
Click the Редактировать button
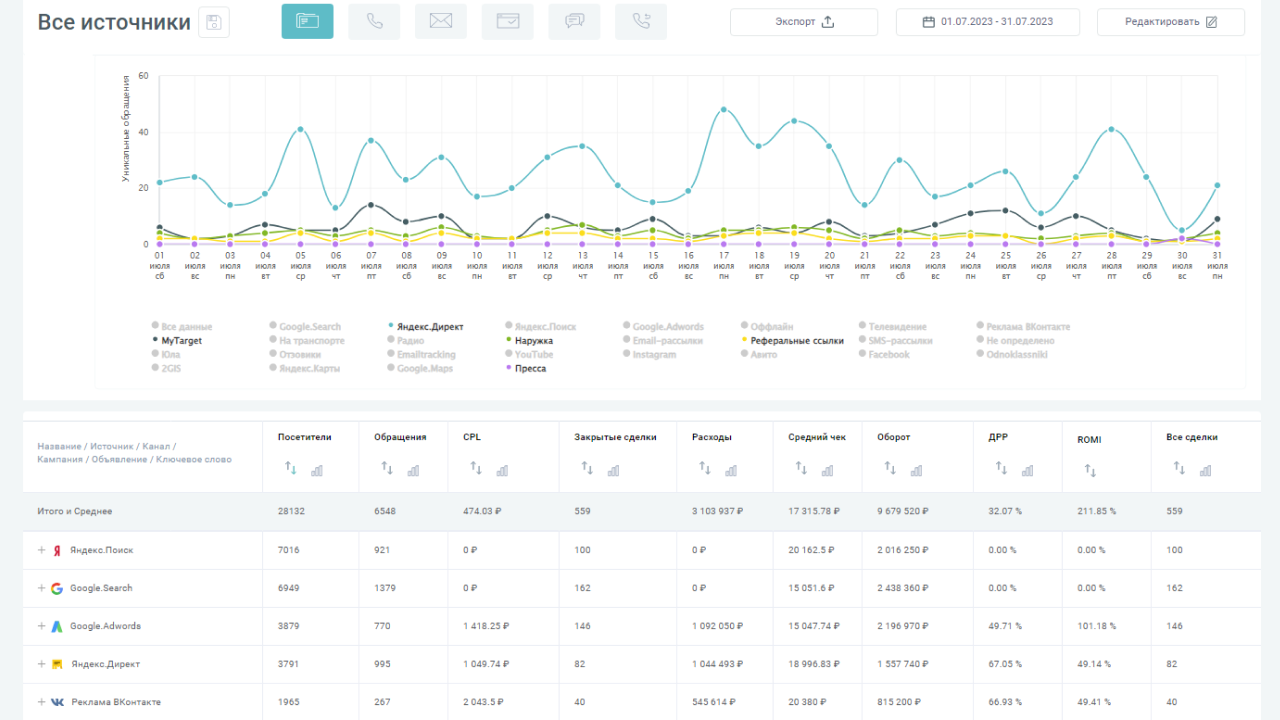pos(1170,22)
